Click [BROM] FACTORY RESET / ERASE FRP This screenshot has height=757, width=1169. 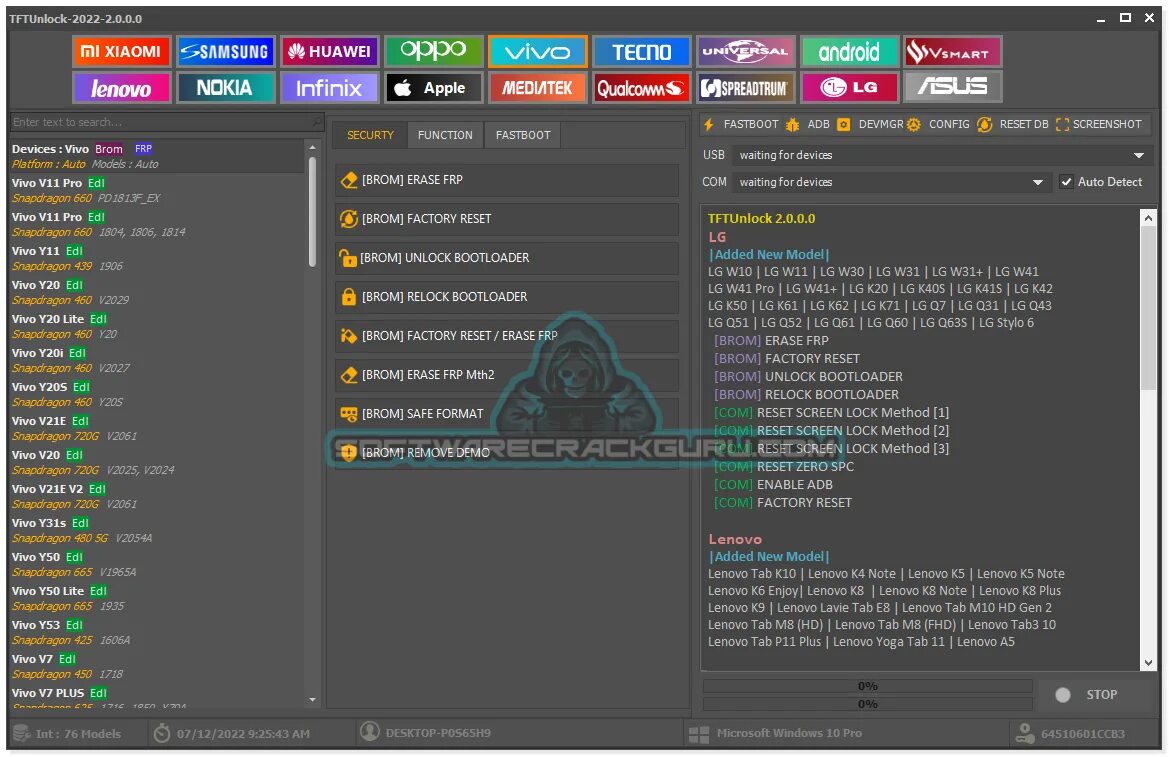point(506,336)
